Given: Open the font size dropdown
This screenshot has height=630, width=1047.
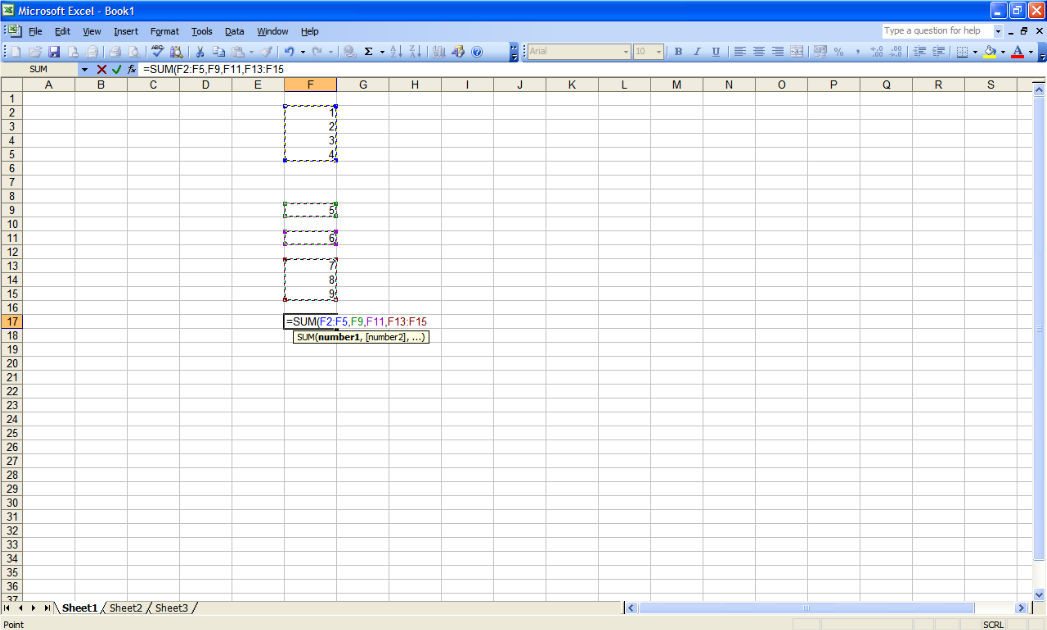Looking at the screenshot, I should point(659,51).
